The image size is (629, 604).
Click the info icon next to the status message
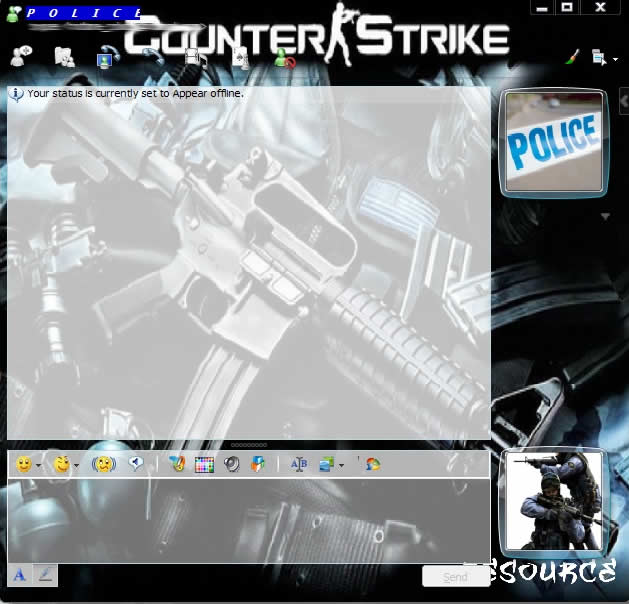point(16,95)
